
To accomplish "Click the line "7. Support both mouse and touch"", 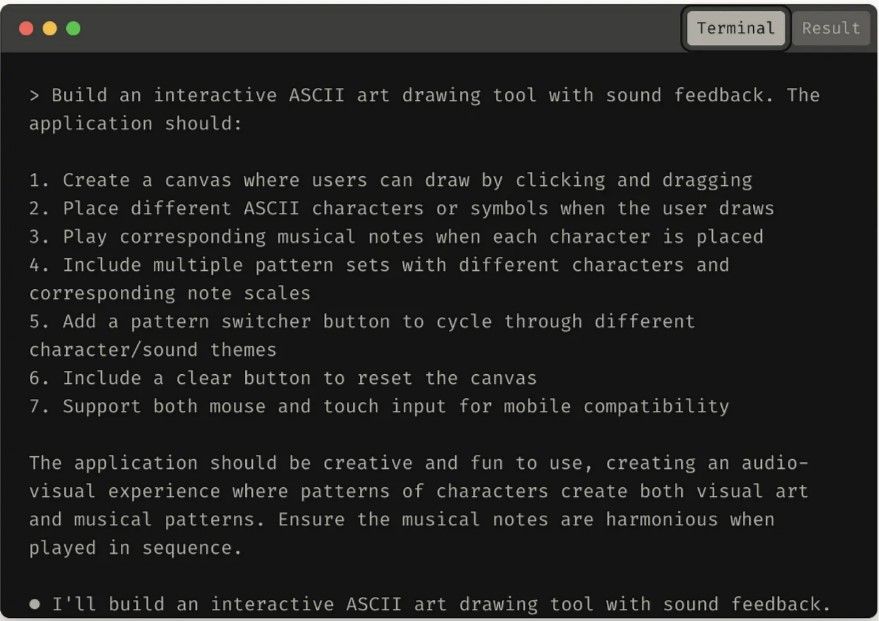I will [380, 406].
